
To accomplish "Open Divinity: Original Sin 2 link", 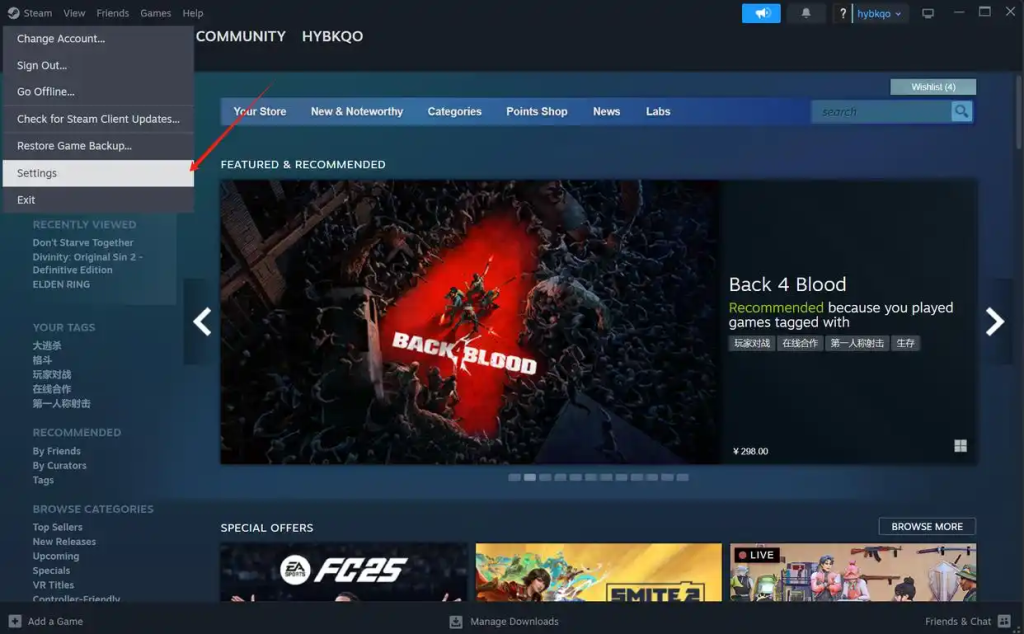I will [88, 263].
